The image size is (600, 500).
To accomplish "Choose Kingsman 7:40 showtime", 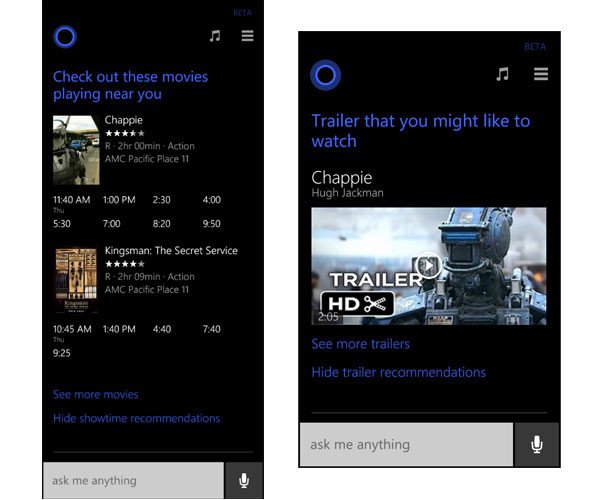I will click(212, 329).
